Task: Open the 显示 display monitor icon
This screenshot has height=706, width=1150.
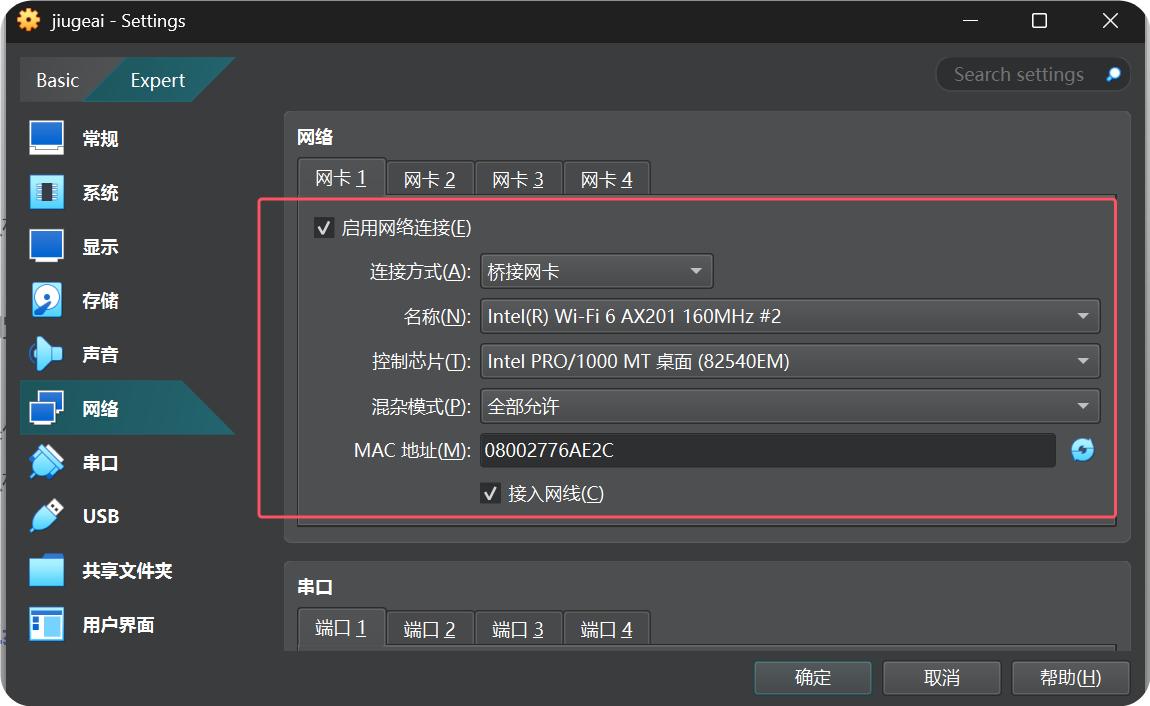Action: [46, 246]
